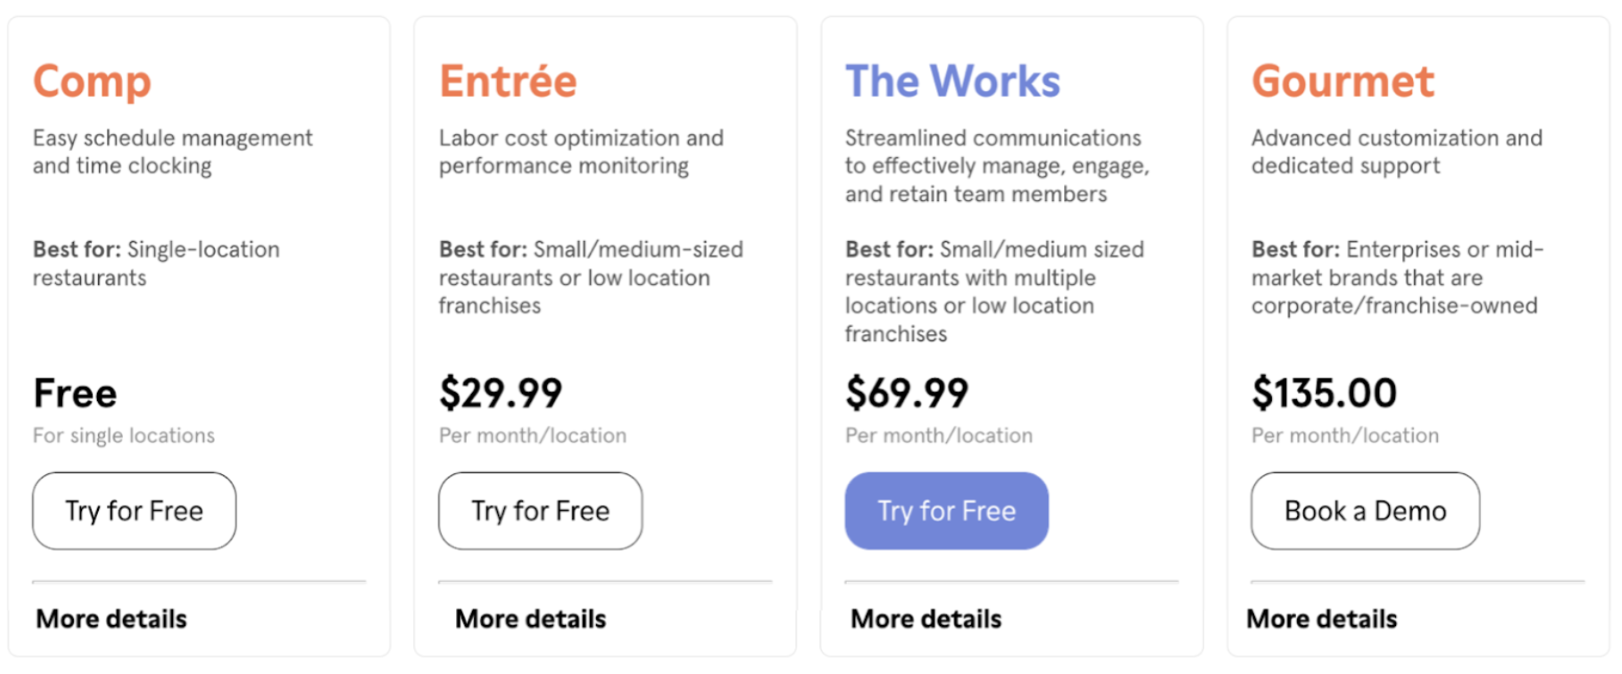Viewport: 1622px width, 674px height.
Task: Click the Free price label on Comp
Action: pos(74,393)
